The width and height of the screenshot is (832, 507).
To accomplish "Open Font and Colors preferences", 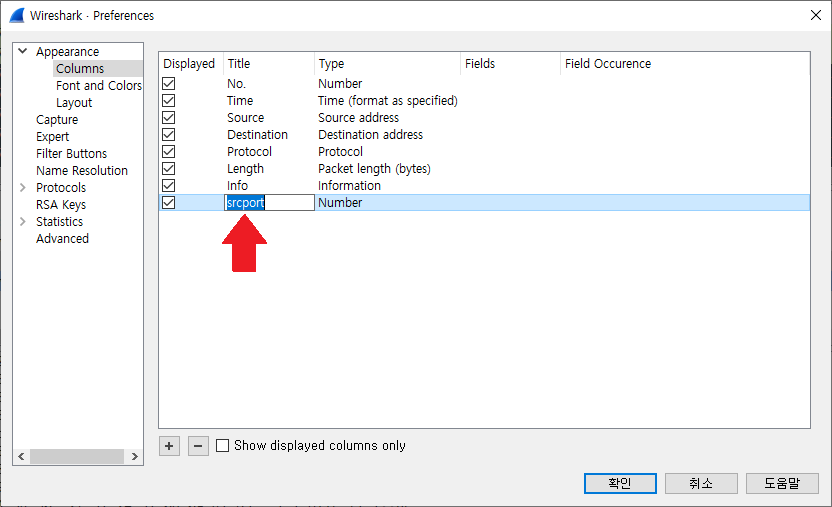I will (99, 85).
